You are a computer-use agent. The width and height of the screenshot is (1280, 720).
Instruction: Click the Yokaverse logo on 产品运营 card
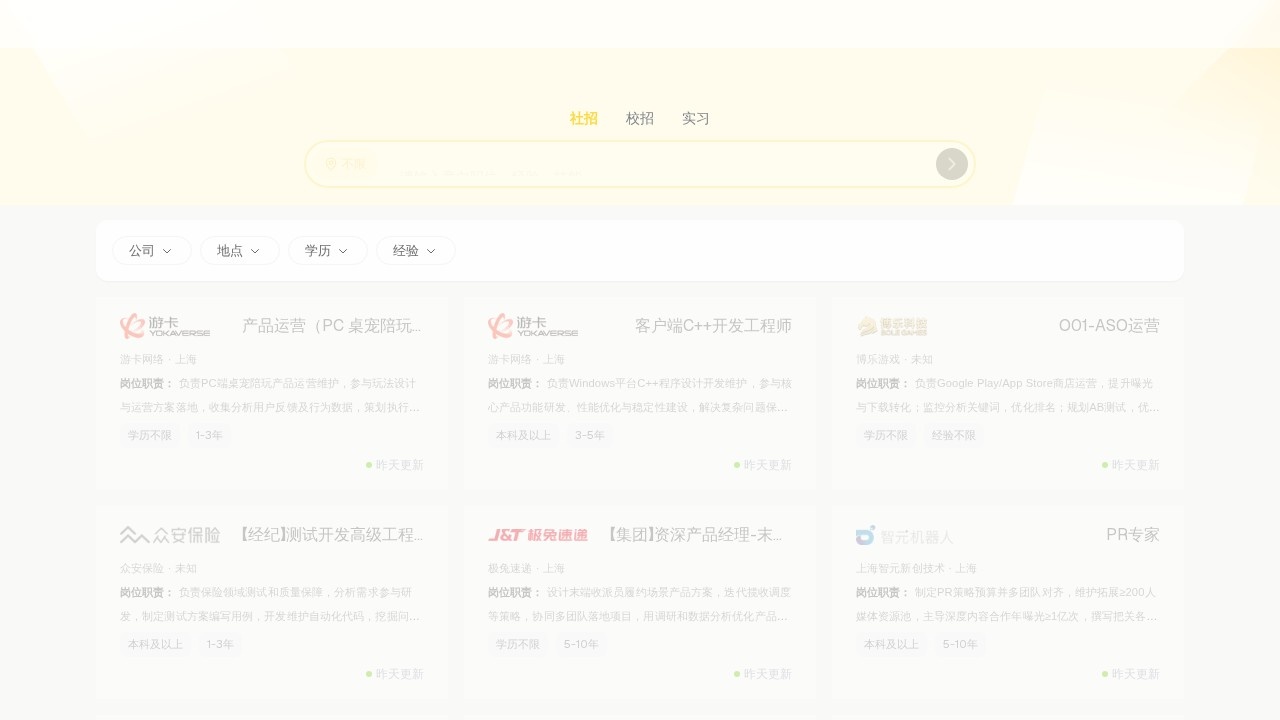click(x=165, y=326)
